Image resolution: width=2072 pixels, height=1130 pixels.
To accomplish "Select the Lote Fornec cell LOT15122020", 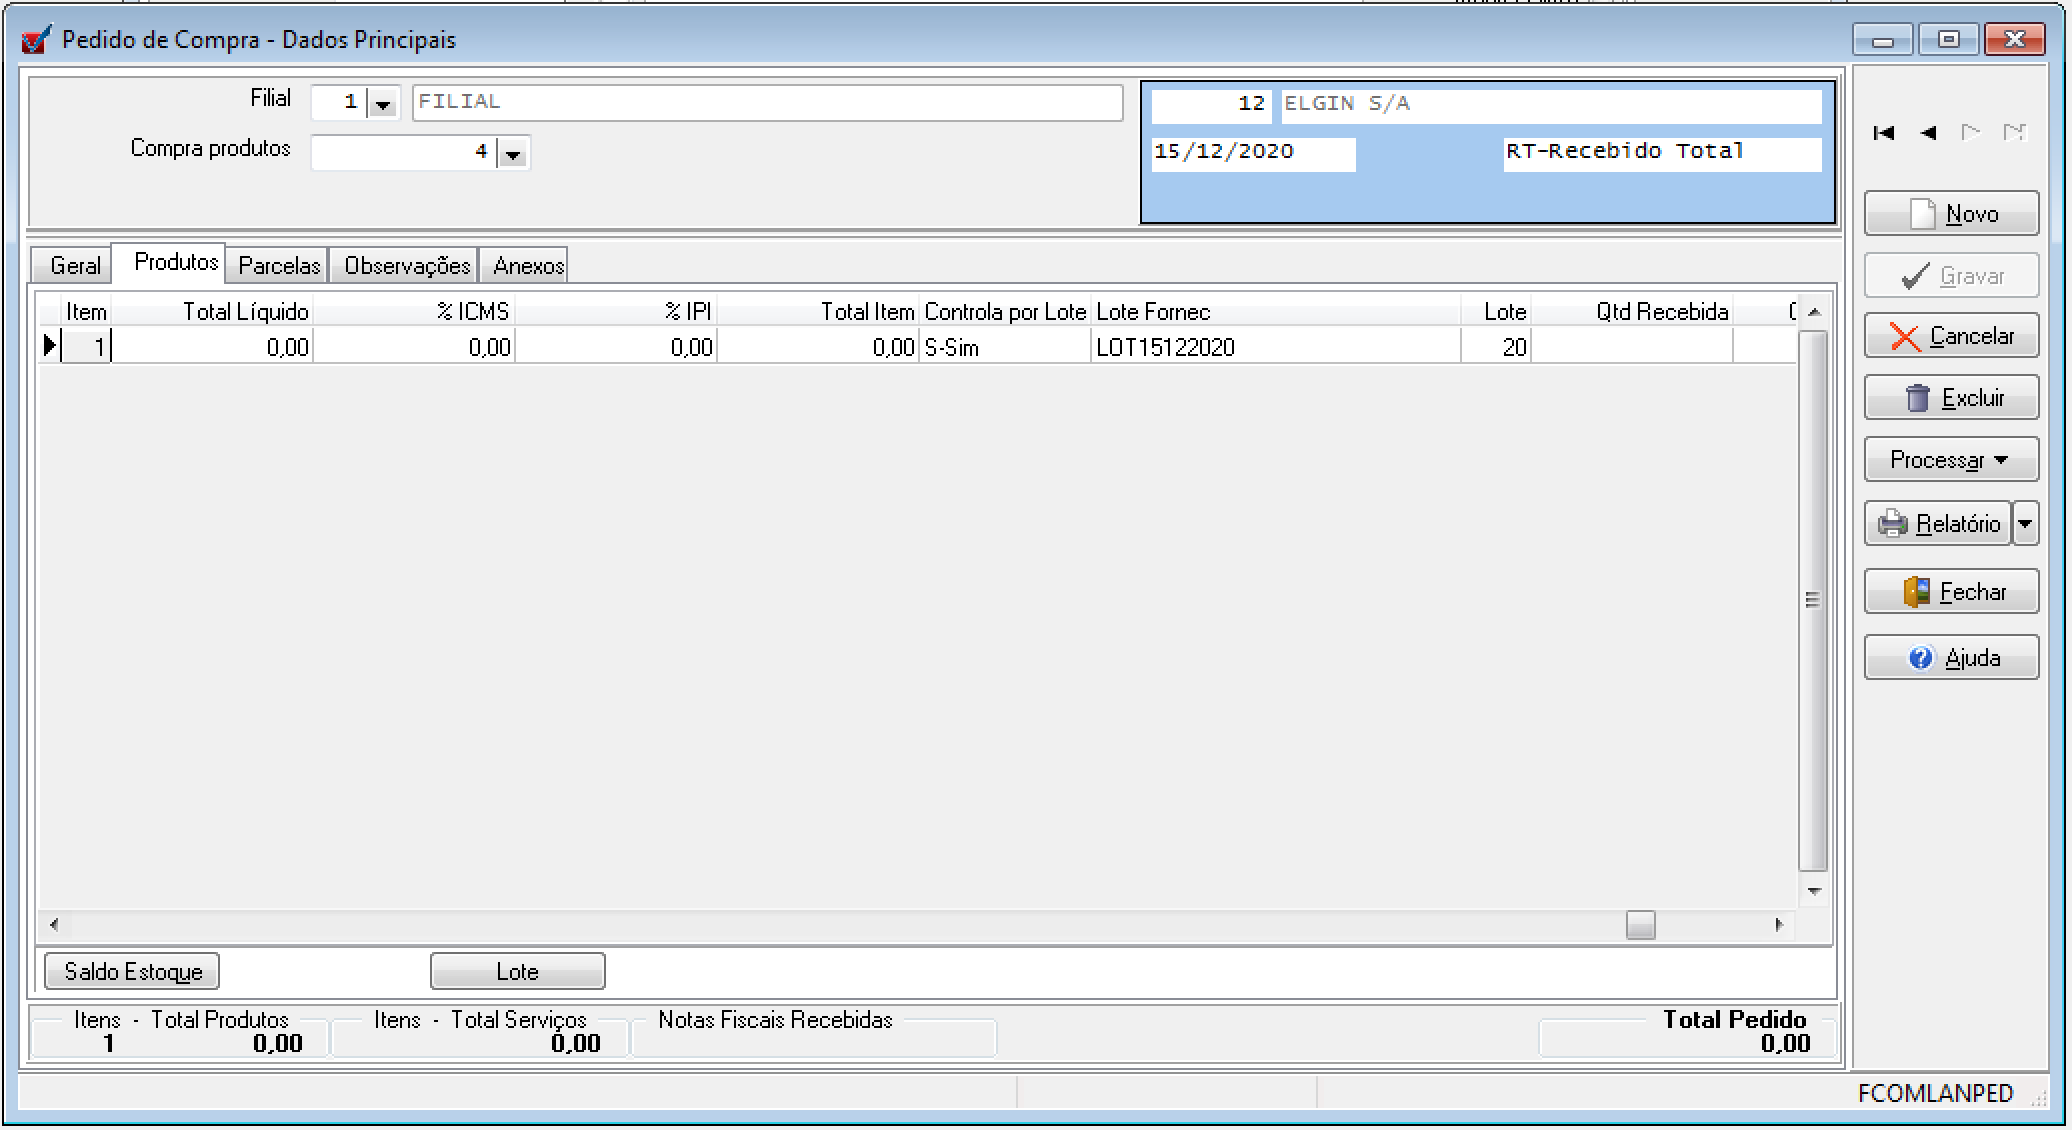I will [x=1165, y=348].
